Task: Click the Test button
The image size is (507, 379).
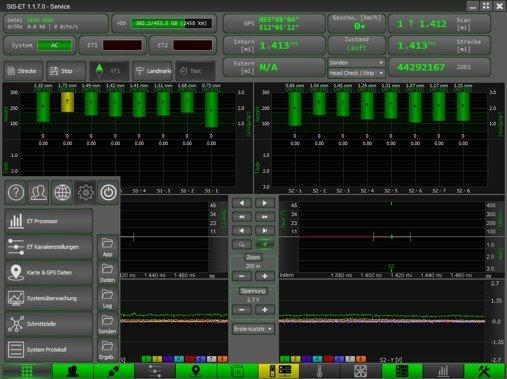Action: point(195,71)
